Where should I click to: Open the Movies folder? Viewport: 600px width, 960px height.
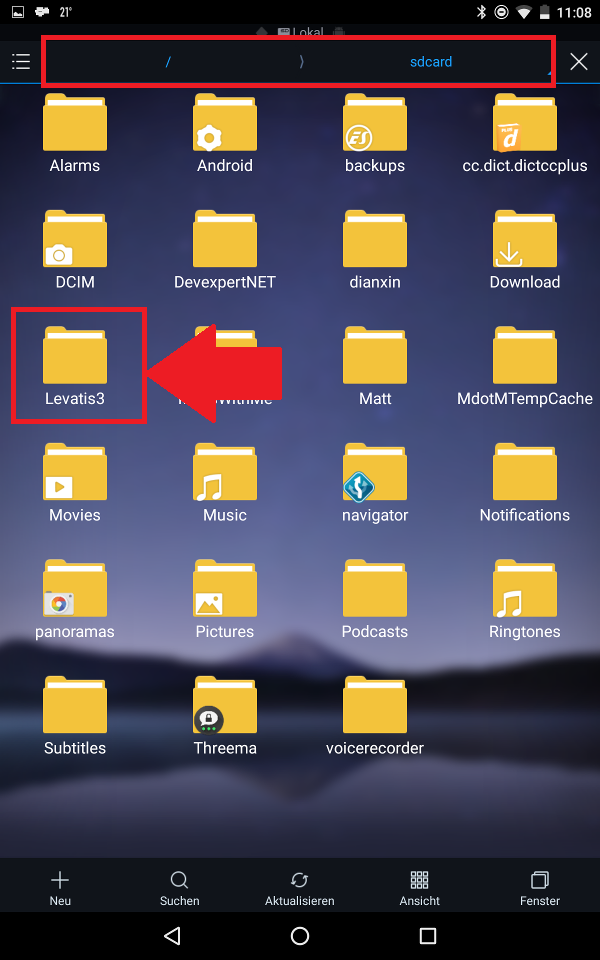tap(75, 483)
